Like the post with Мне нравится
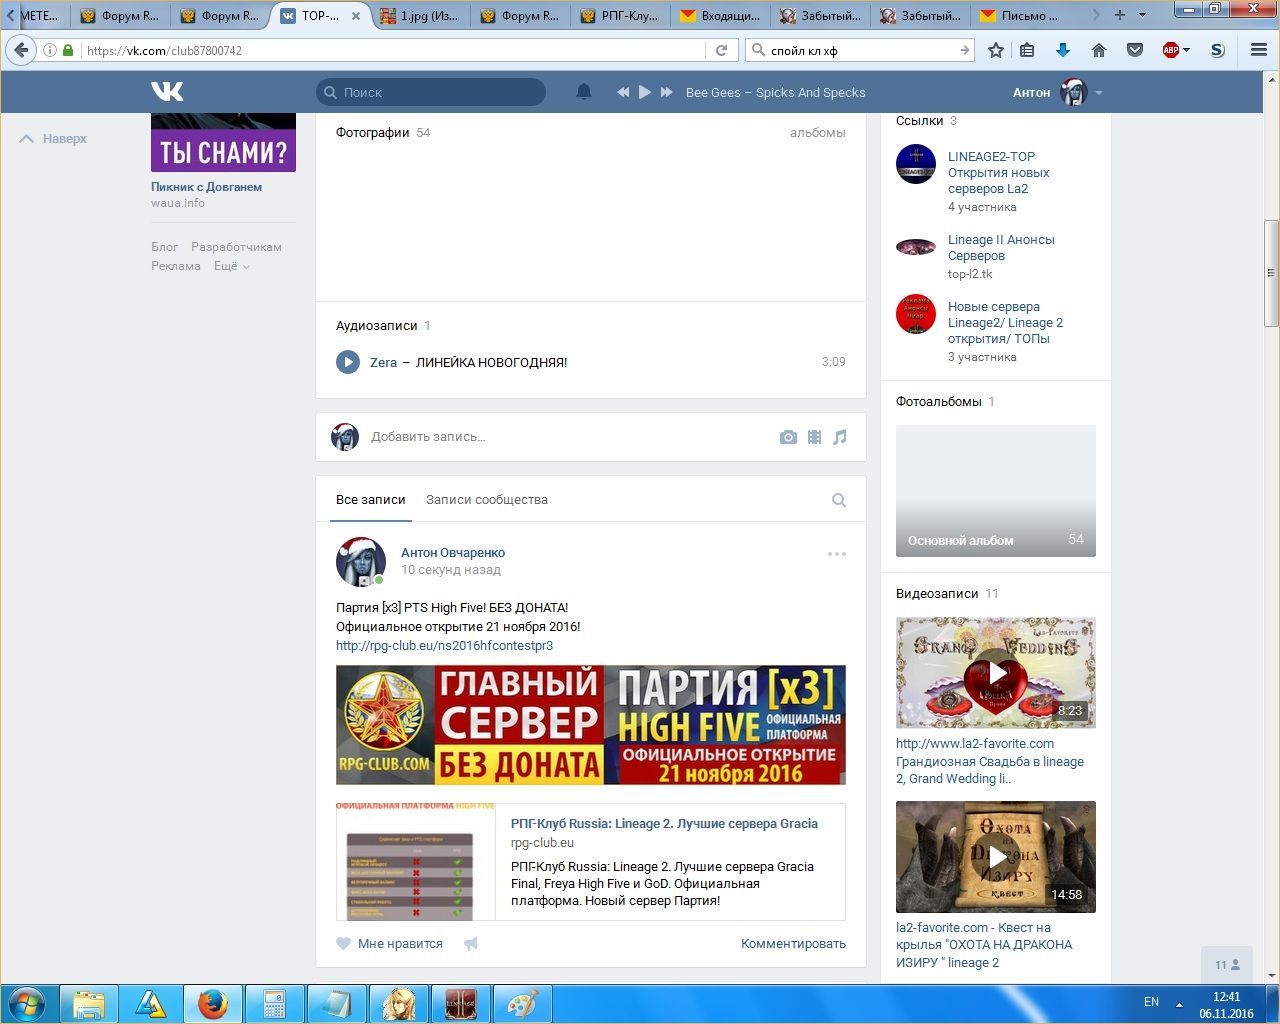 (x=390, y=943)
